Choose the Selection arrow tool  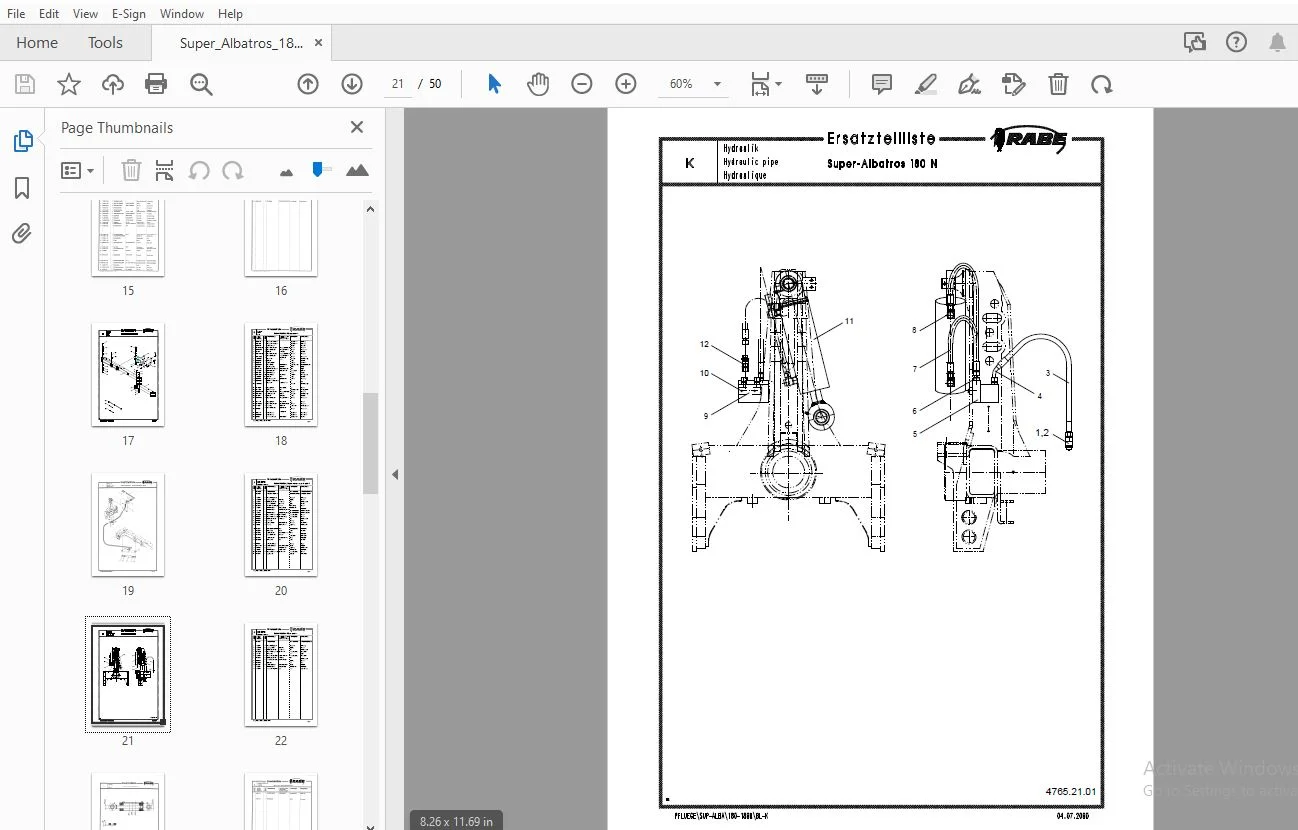click(494, 85)
